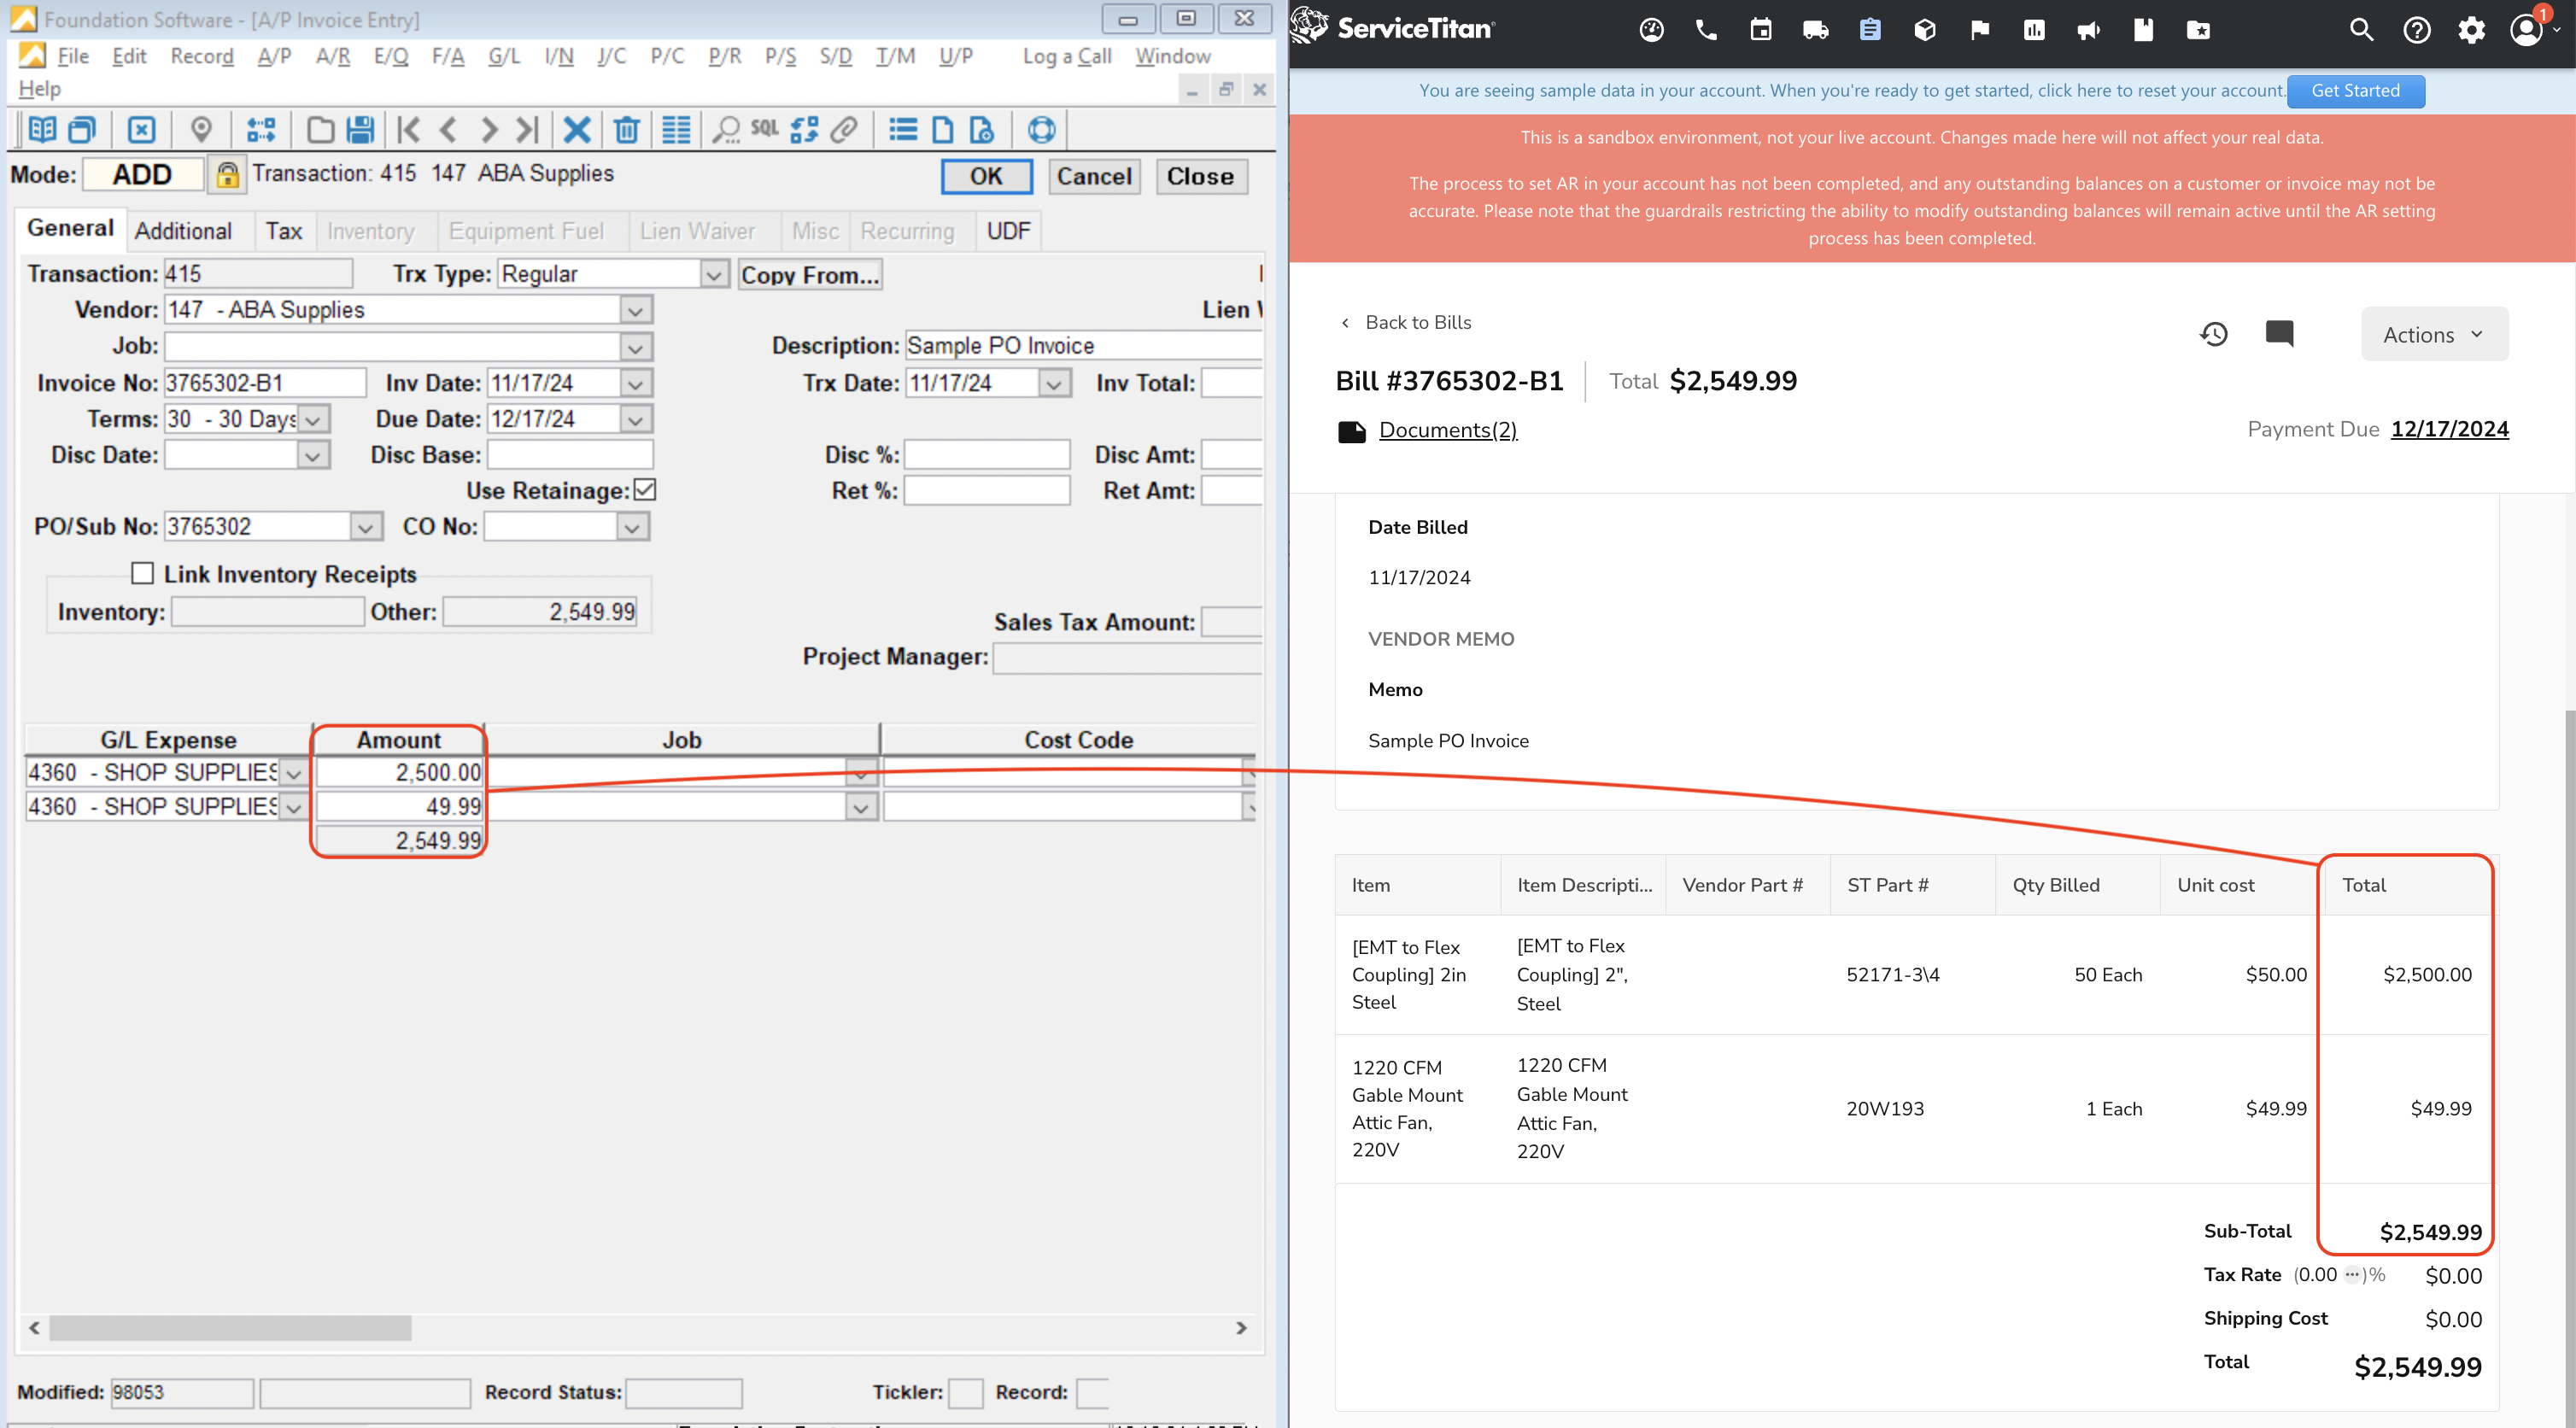Expand the PO/Sub No dropdown
The height and width of the screenshot is (1428, 2576).
366,527
